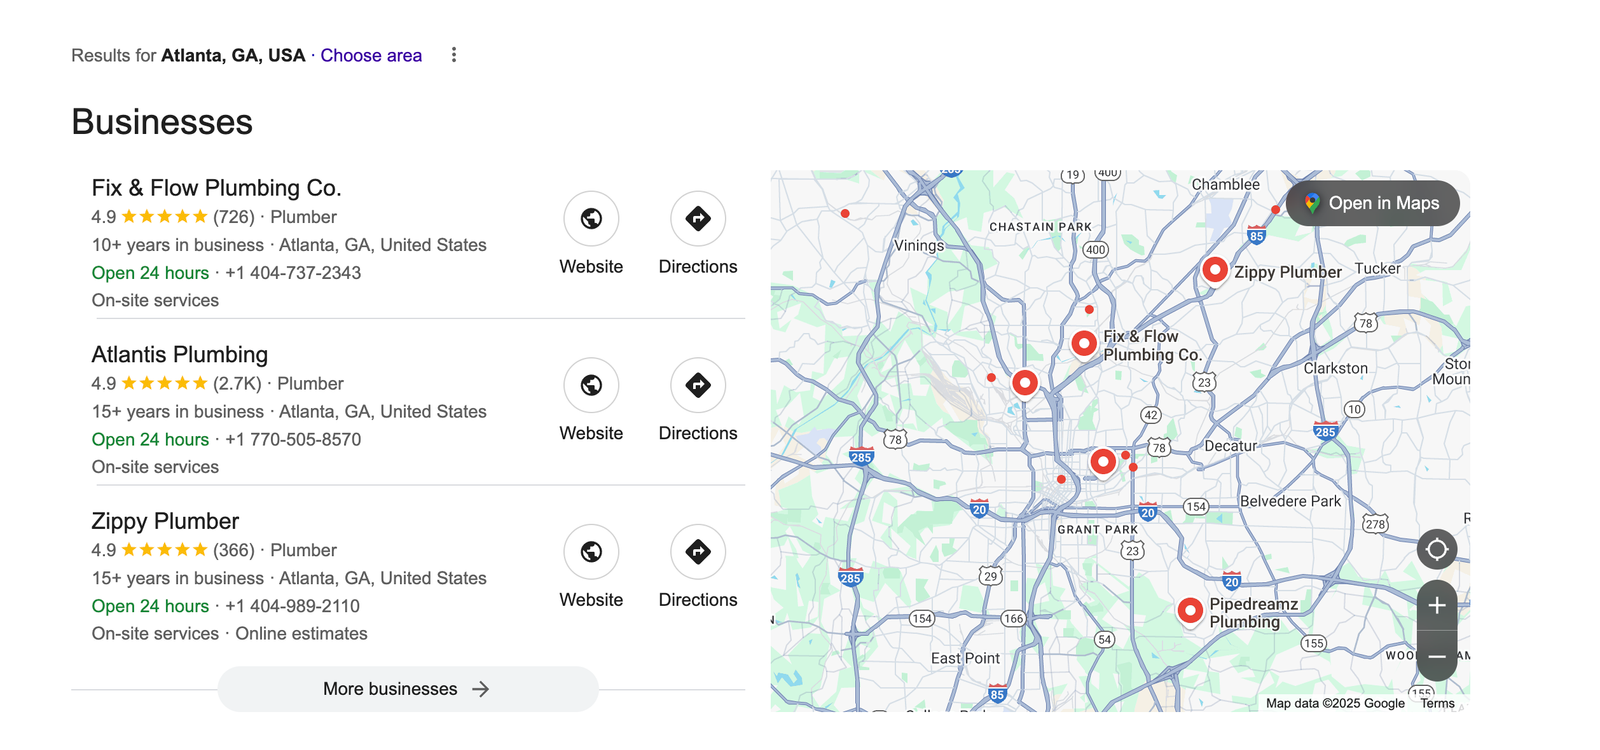Click the Zippy Plumber label on map

tap(1288, 272)
